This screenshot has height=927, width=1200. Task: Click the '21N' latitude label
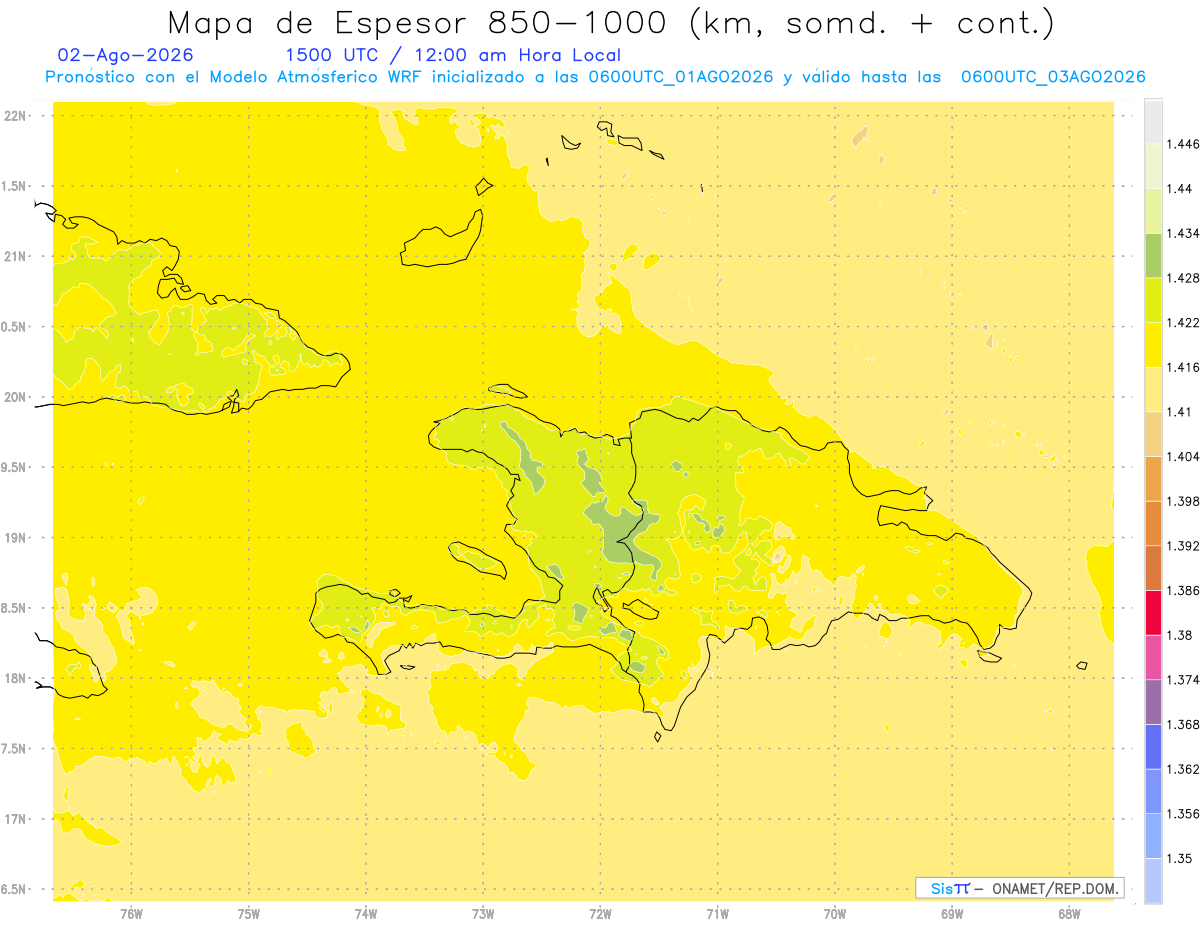click(15, 256)
